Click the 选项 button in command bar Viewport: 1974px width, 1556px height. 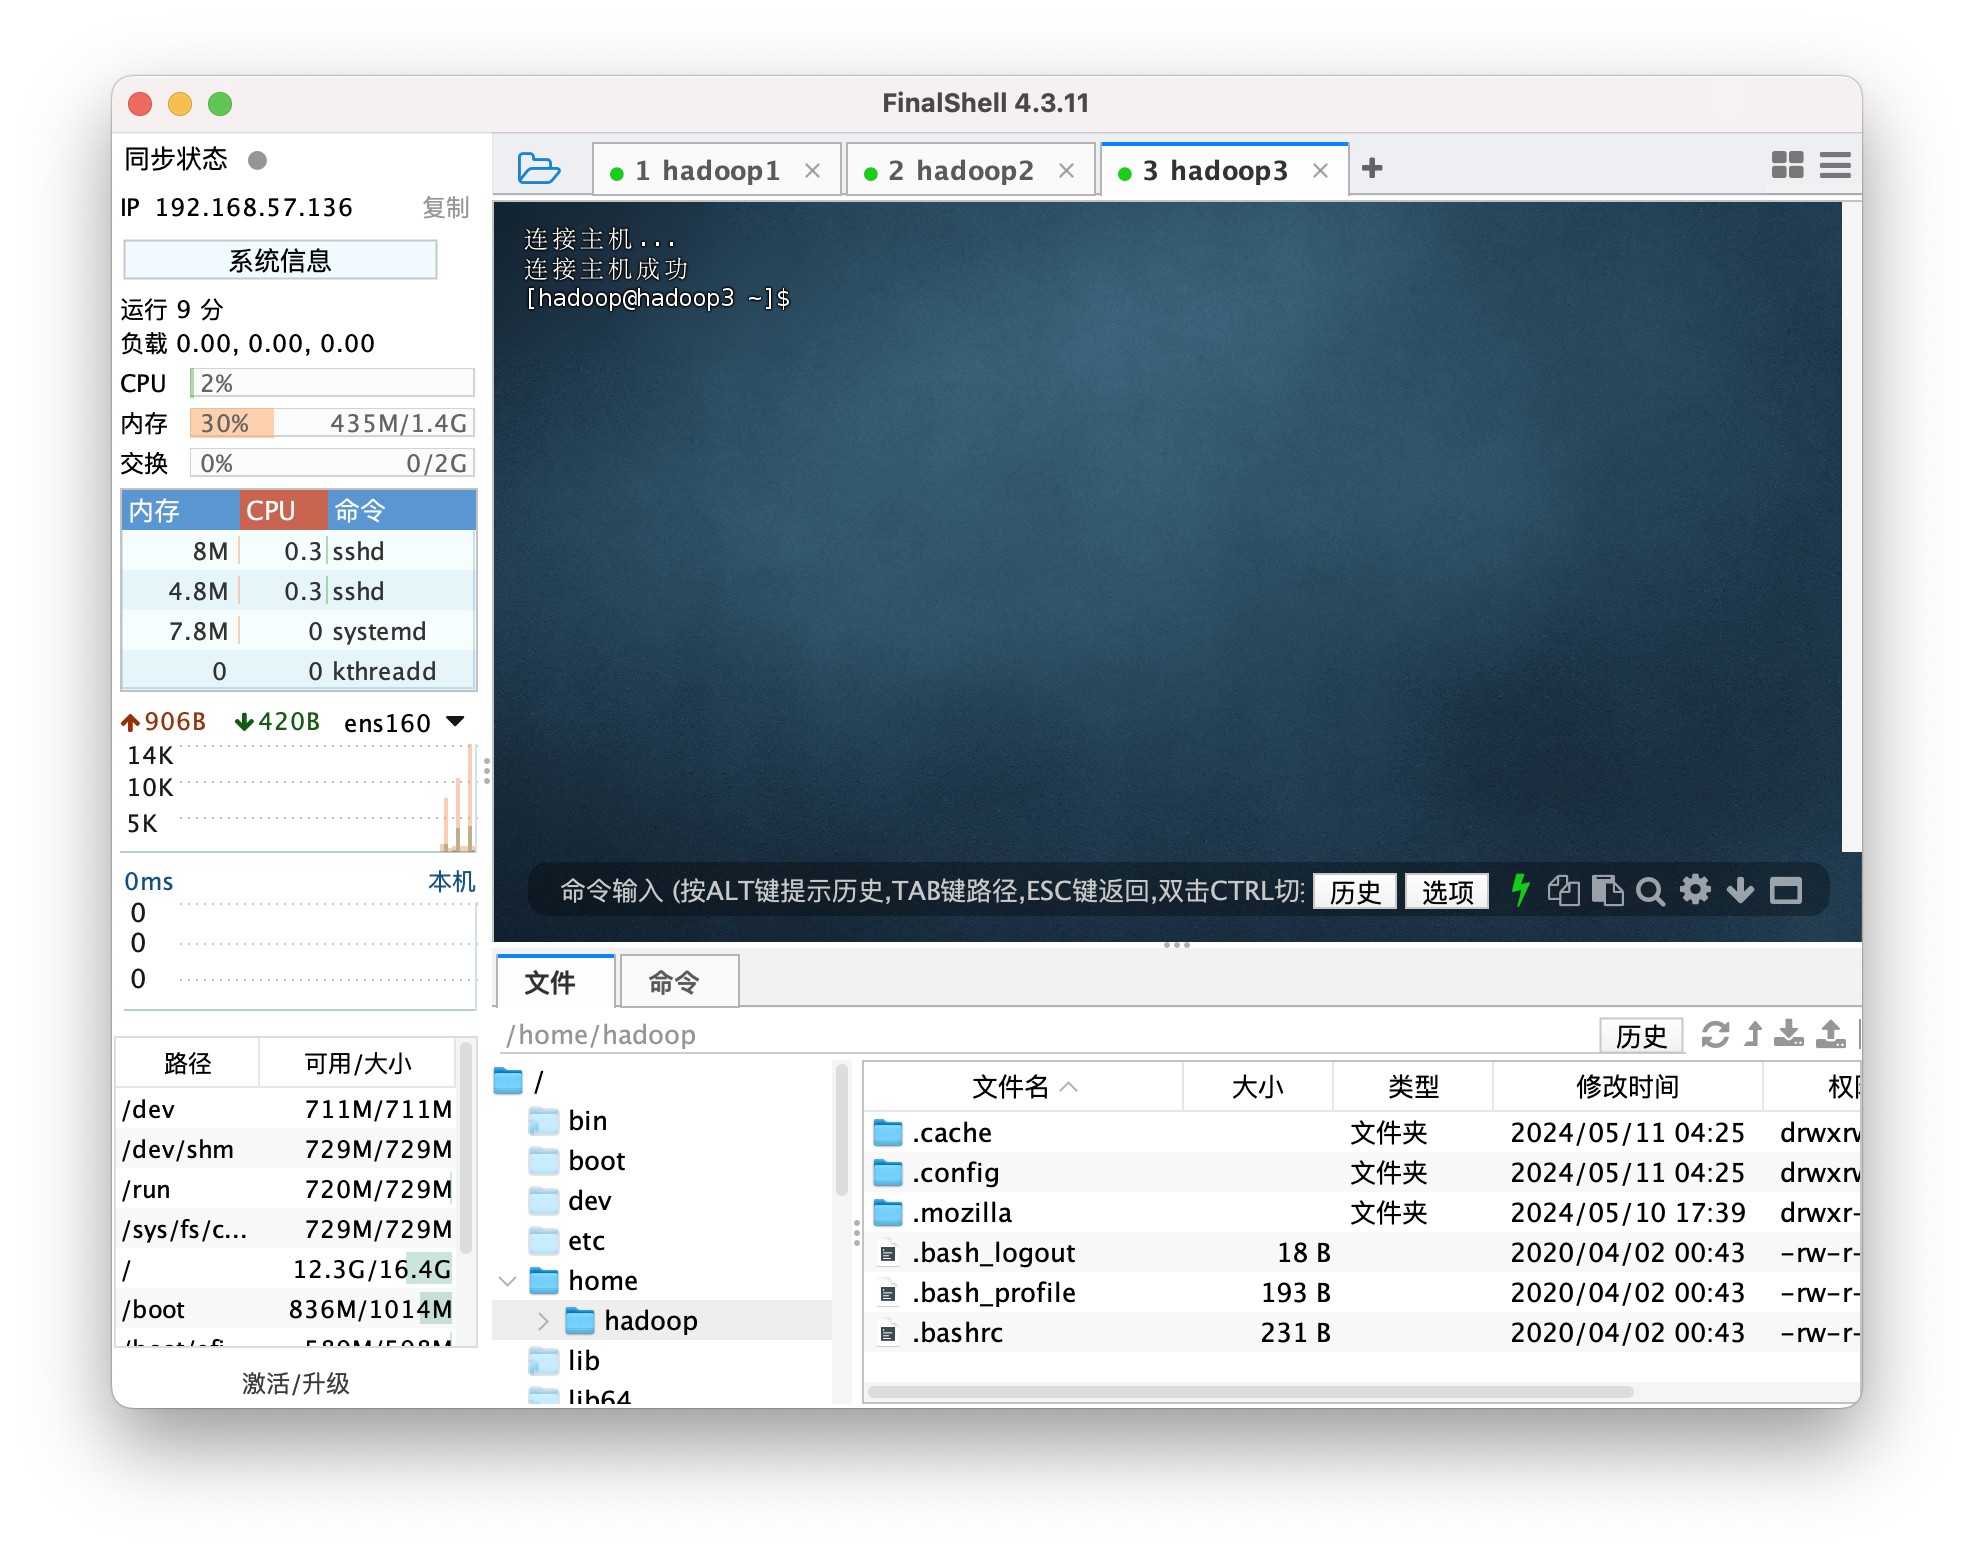(1447, 891)
